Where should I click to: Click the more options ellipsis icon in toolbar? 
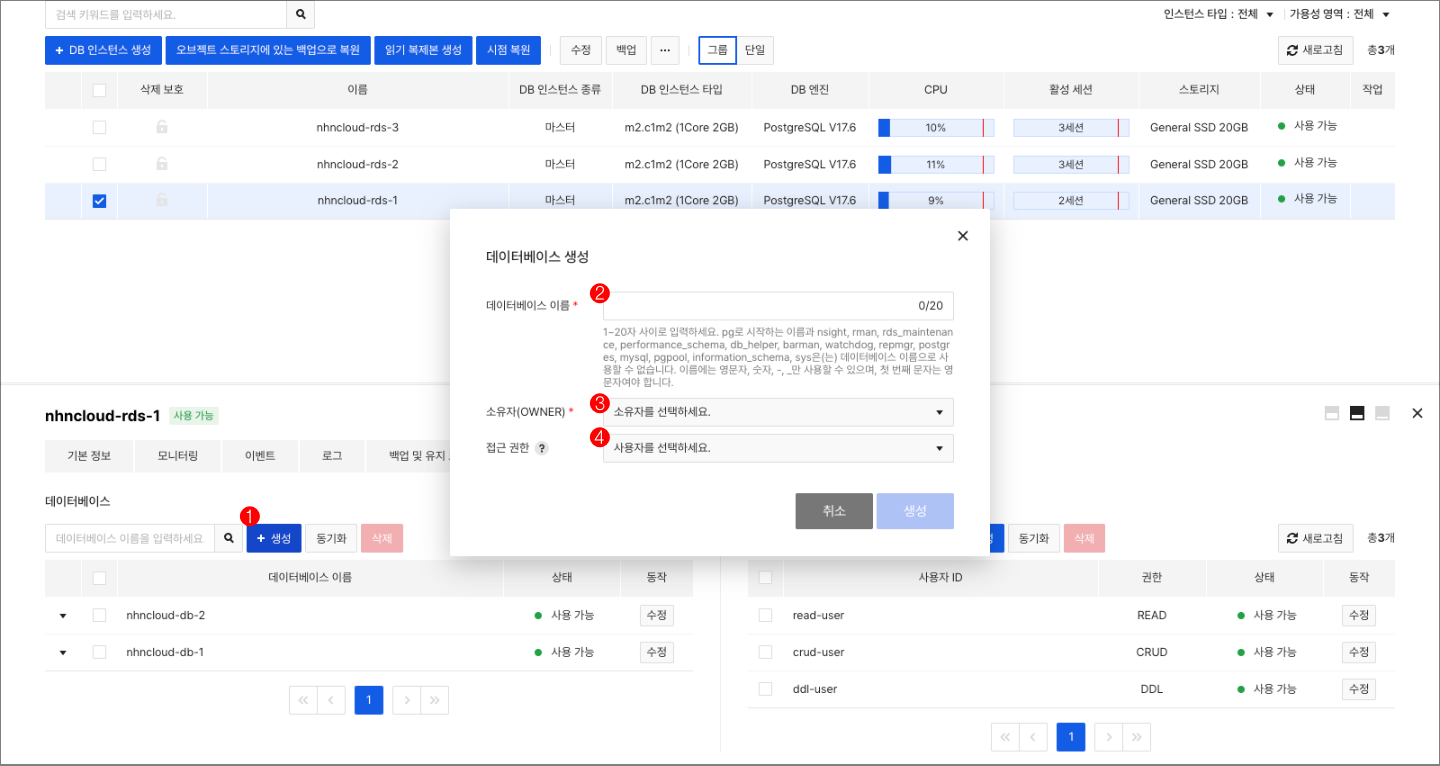click(x=664, y=49)
